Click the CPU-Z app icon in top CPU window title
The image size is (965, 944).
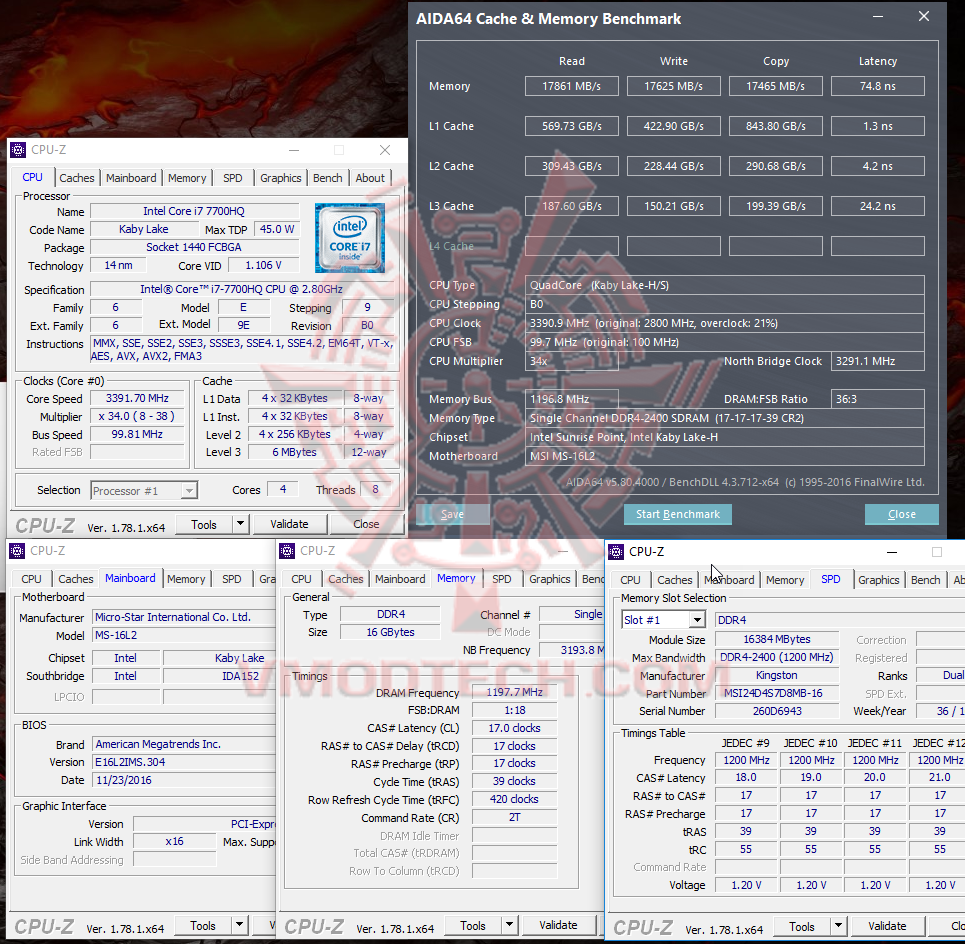(x=18, y=150)
